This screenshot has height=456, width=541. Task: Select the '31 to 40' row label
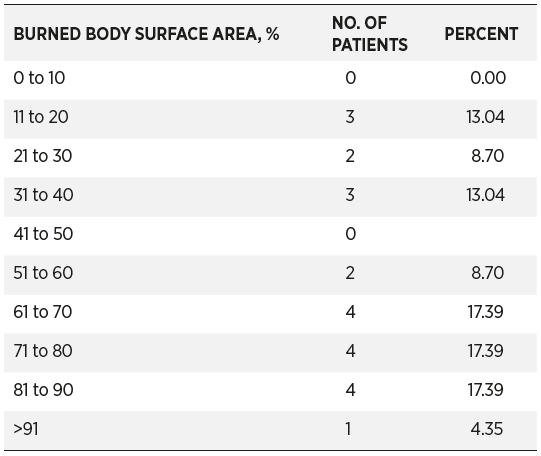click(x=43, y=195)
